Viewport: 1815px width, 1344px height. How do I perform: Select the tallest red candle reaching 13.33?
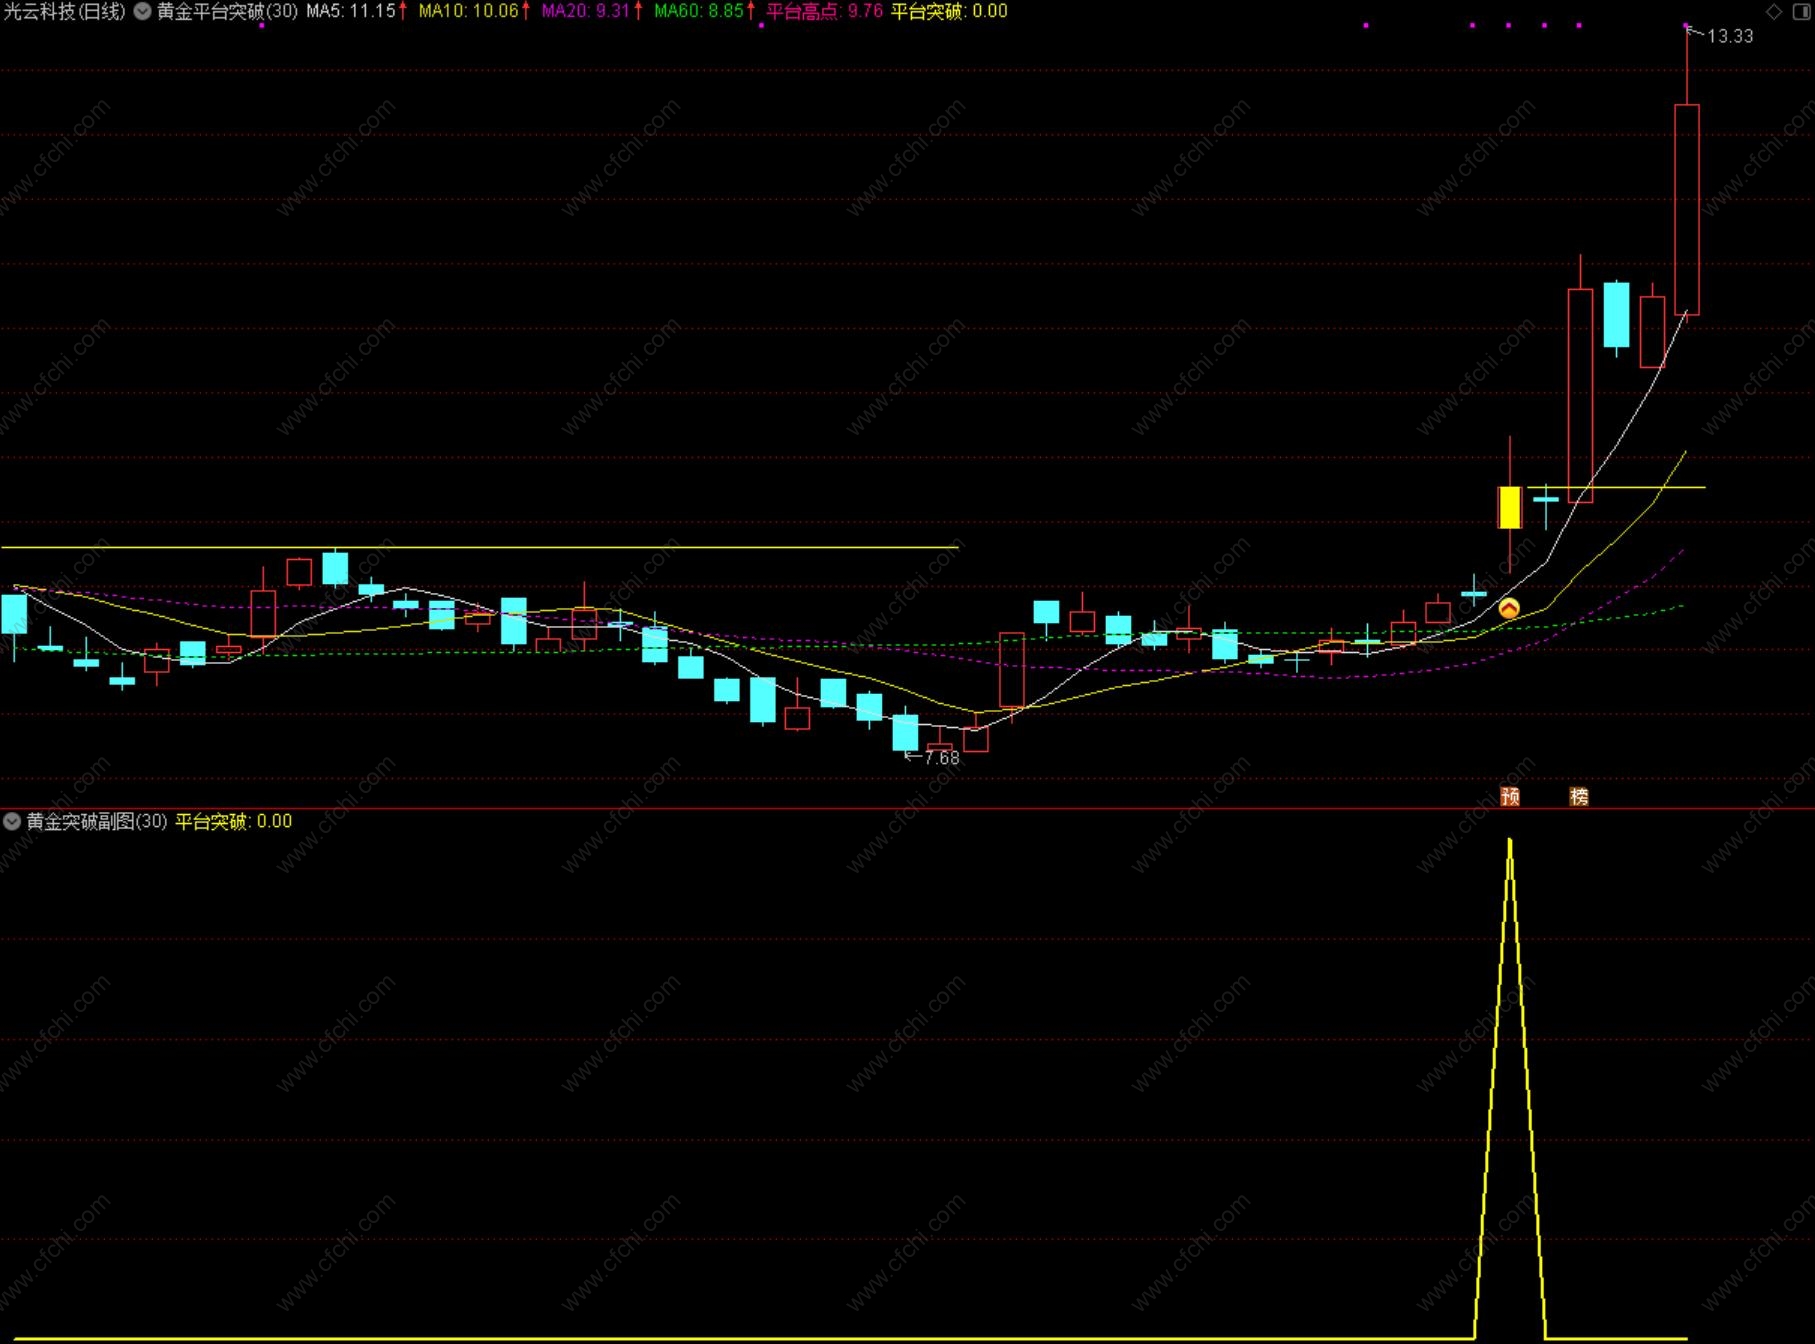1686,209
